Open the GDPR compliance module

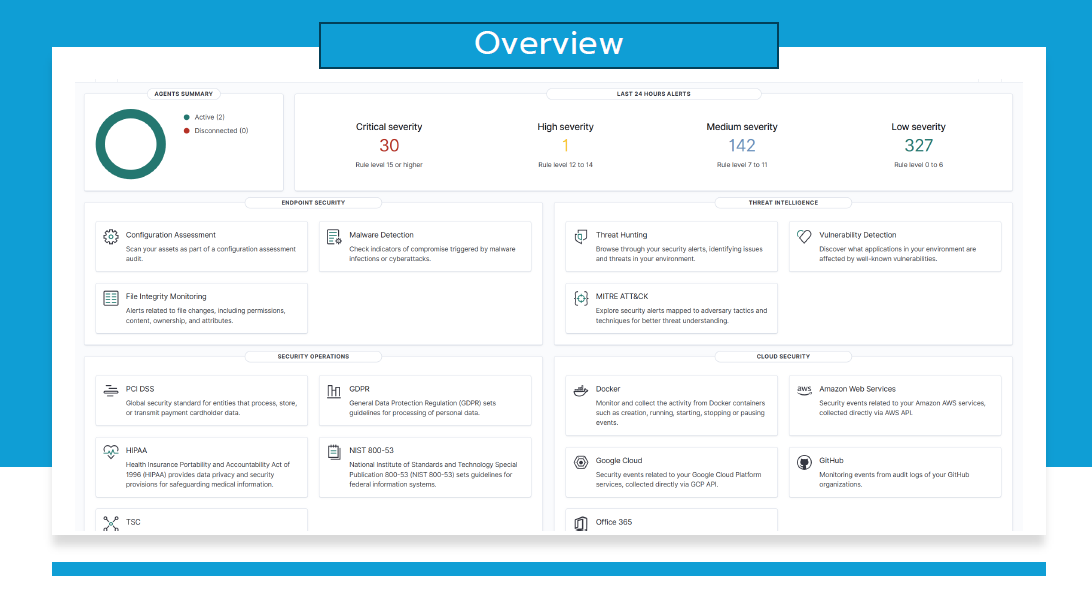[x=361, y=389]
